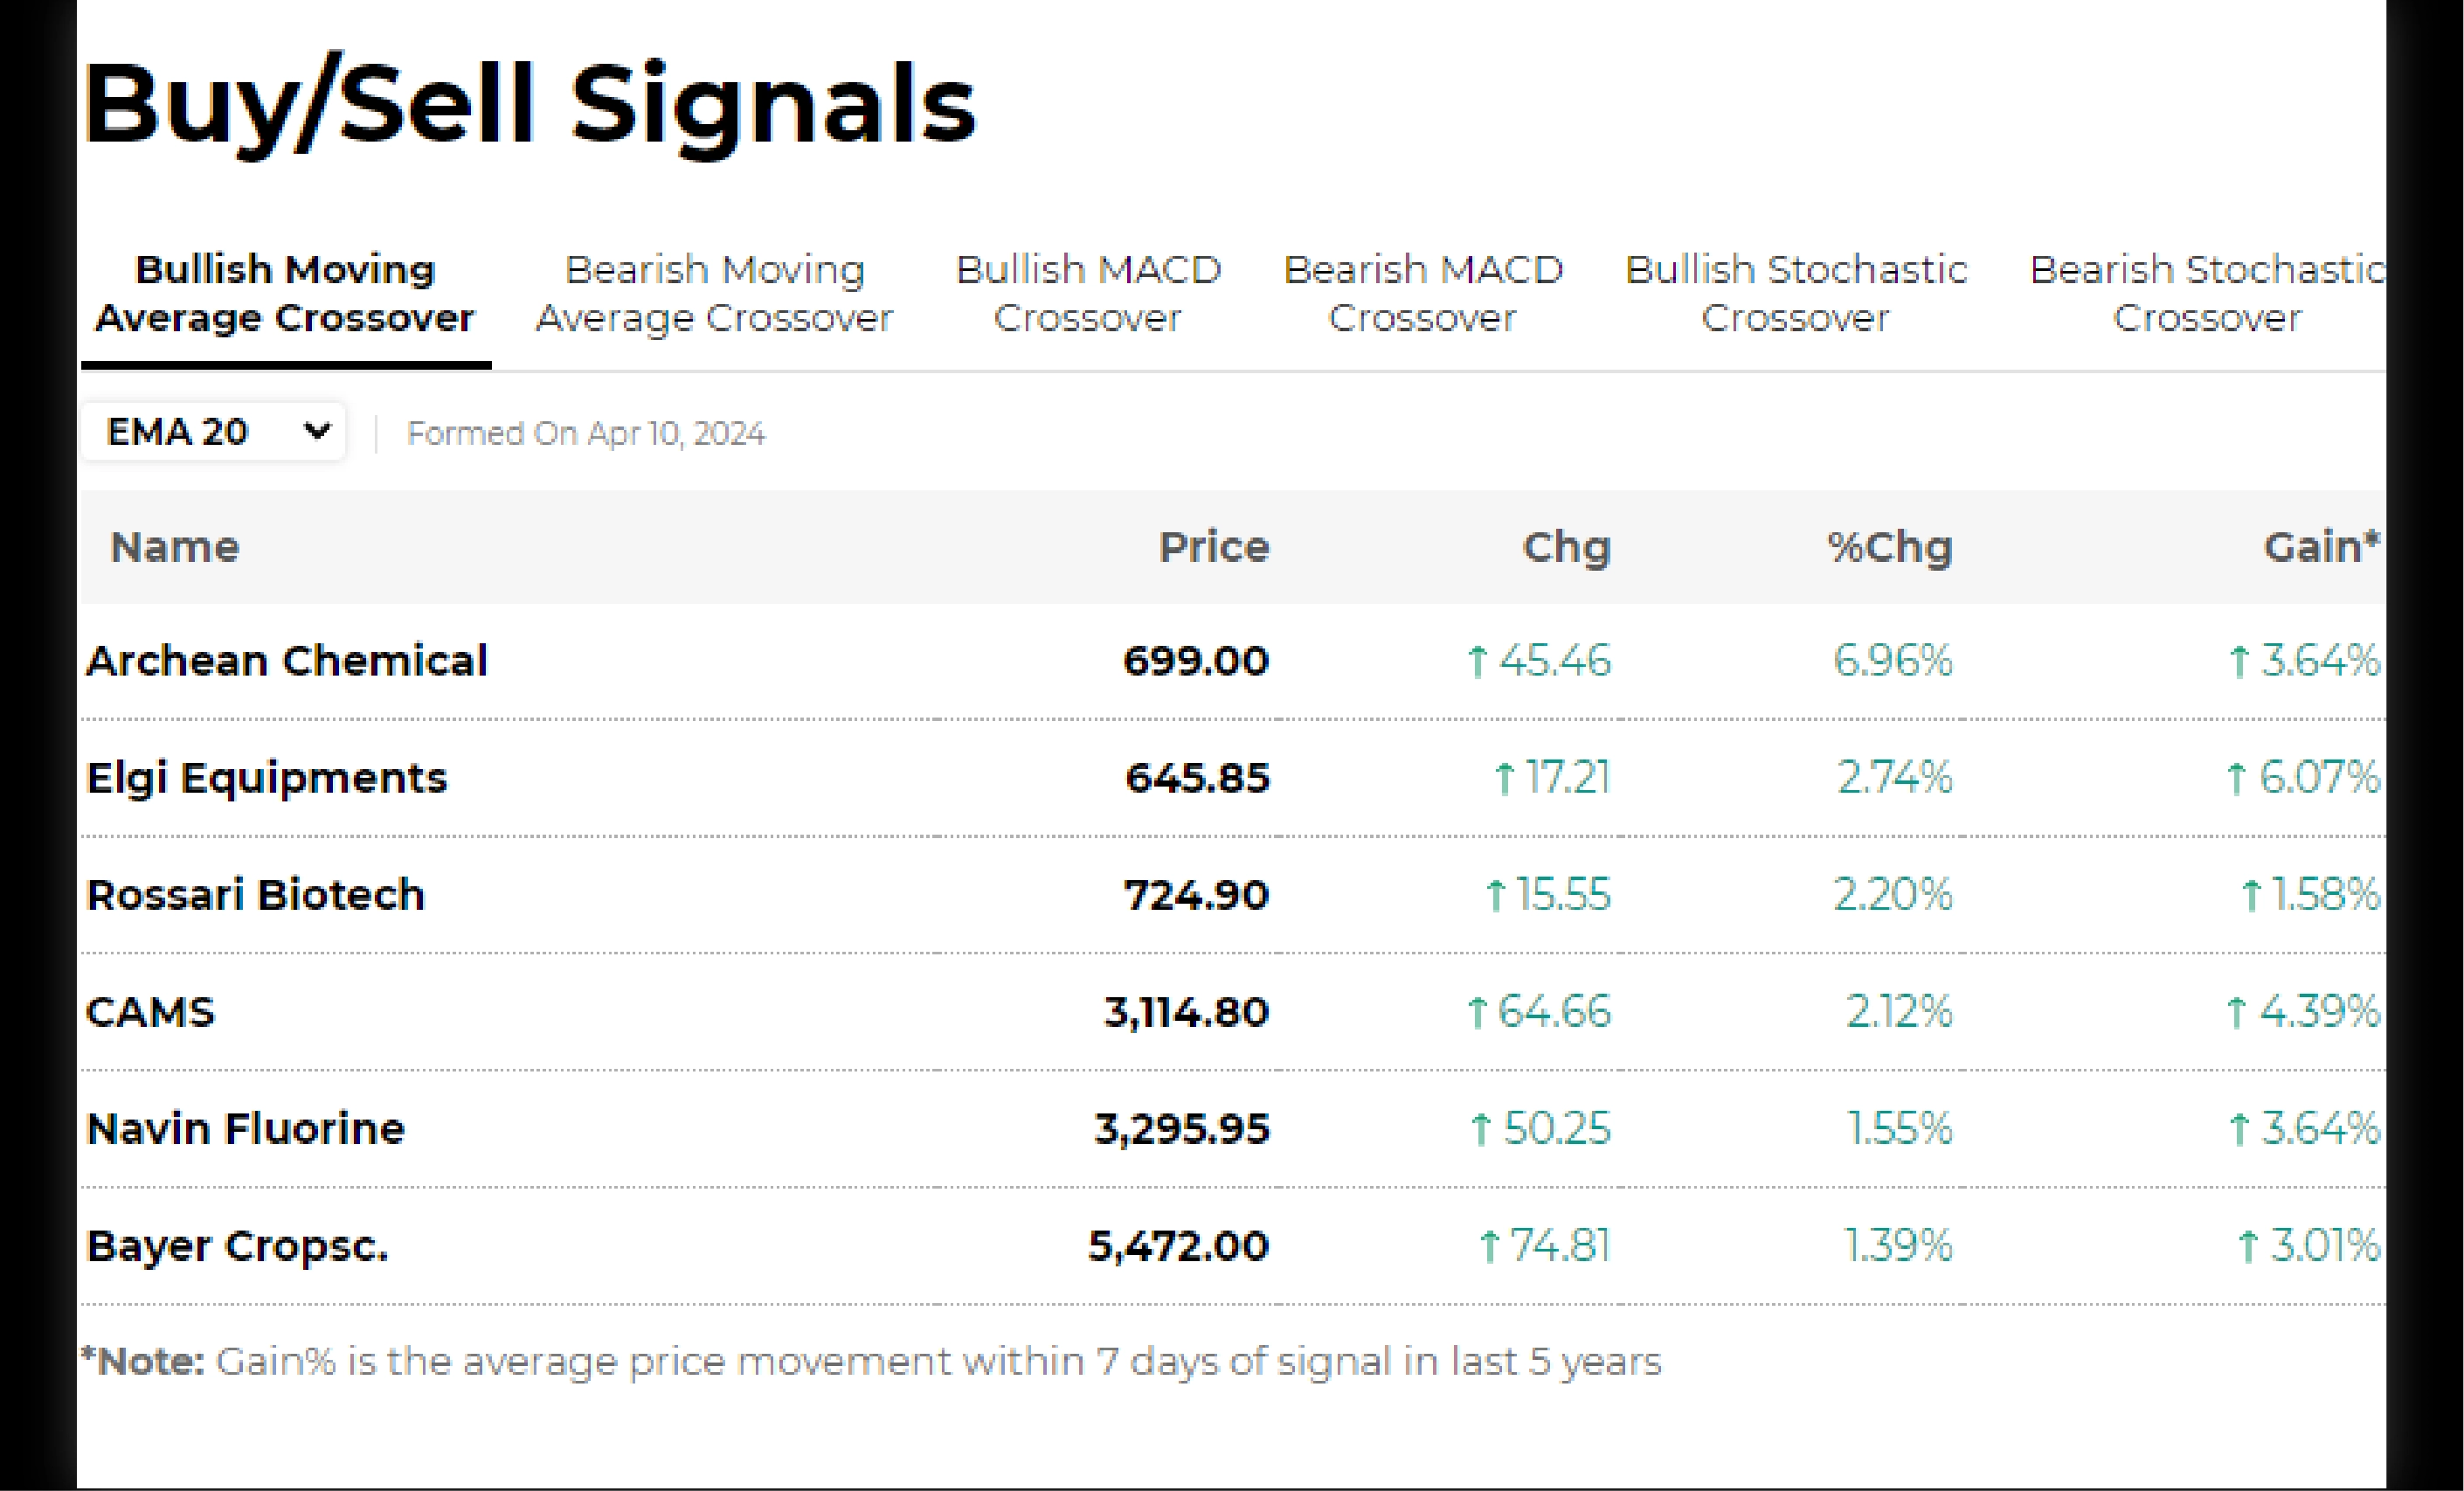Image resolution: width=2464 pixels, height=1491 pixels.
Task: Click the Rossari Biotech stock name
Action: point(256,895)
